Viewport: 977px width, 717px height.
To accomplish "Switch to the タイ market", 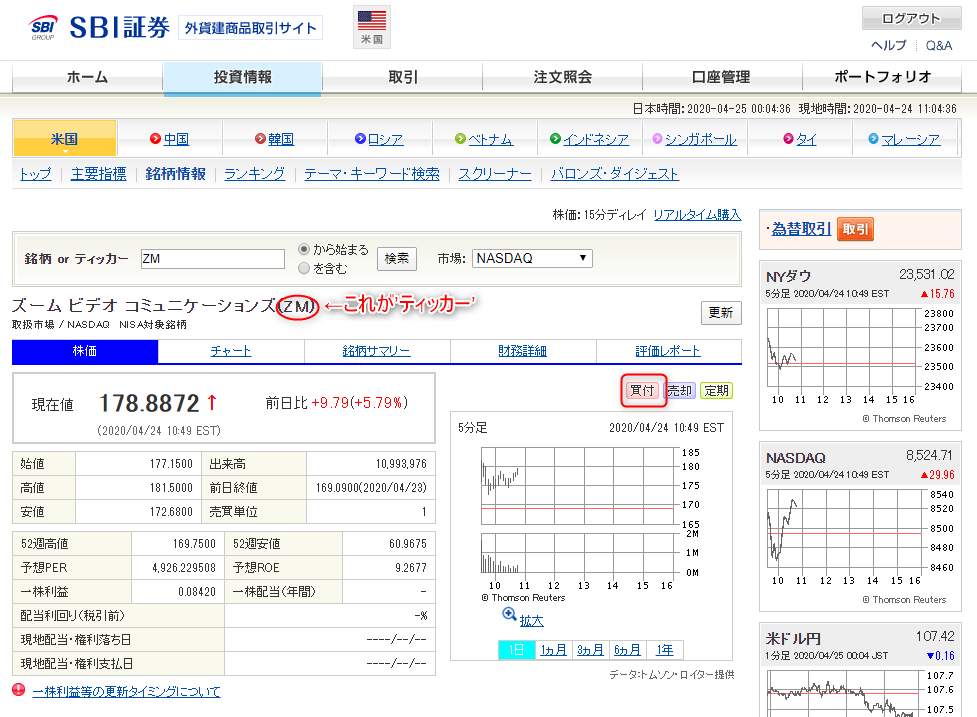I will tap(806, 140).
